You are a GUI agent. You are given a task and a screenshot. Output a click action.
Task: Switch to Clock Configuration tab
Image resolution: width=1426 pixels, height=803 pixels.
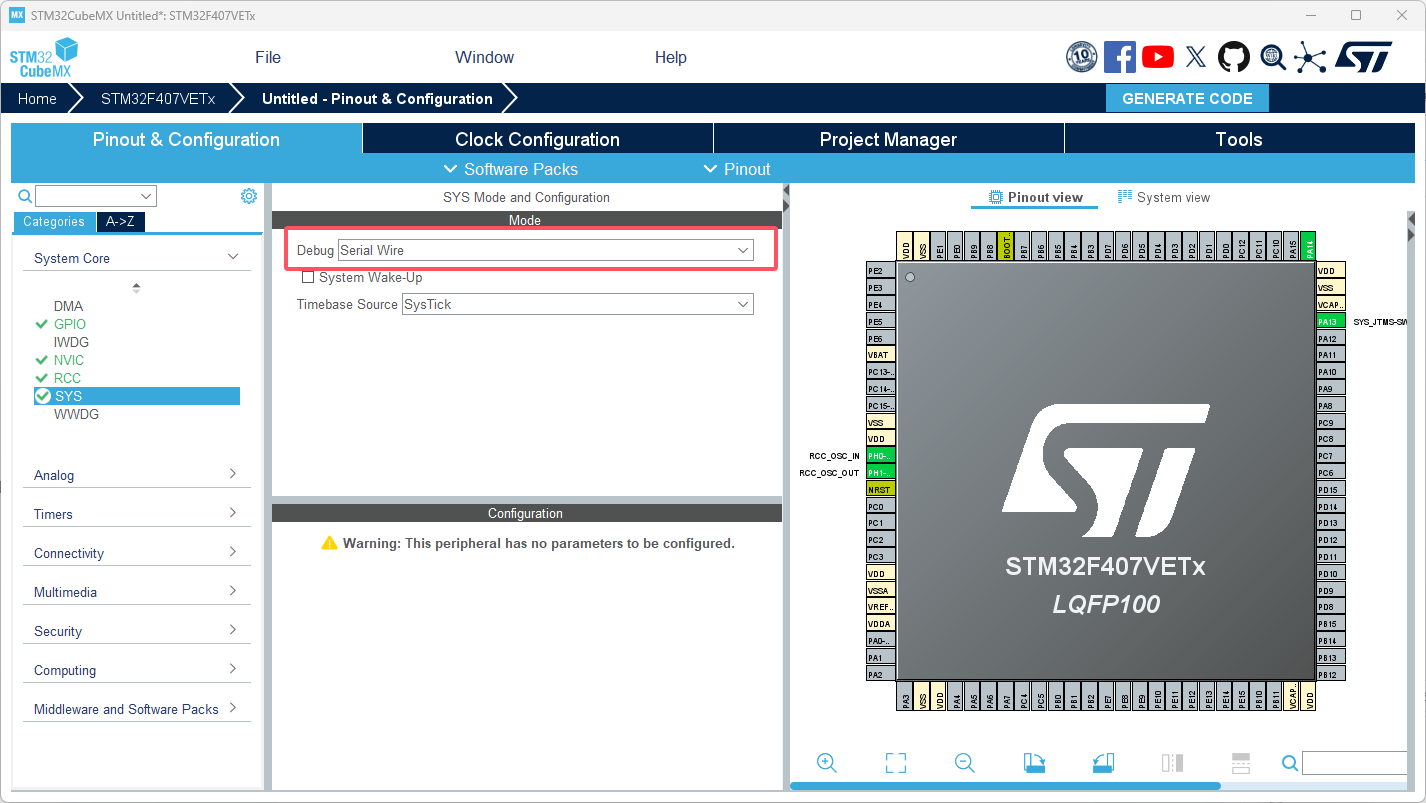537,139
